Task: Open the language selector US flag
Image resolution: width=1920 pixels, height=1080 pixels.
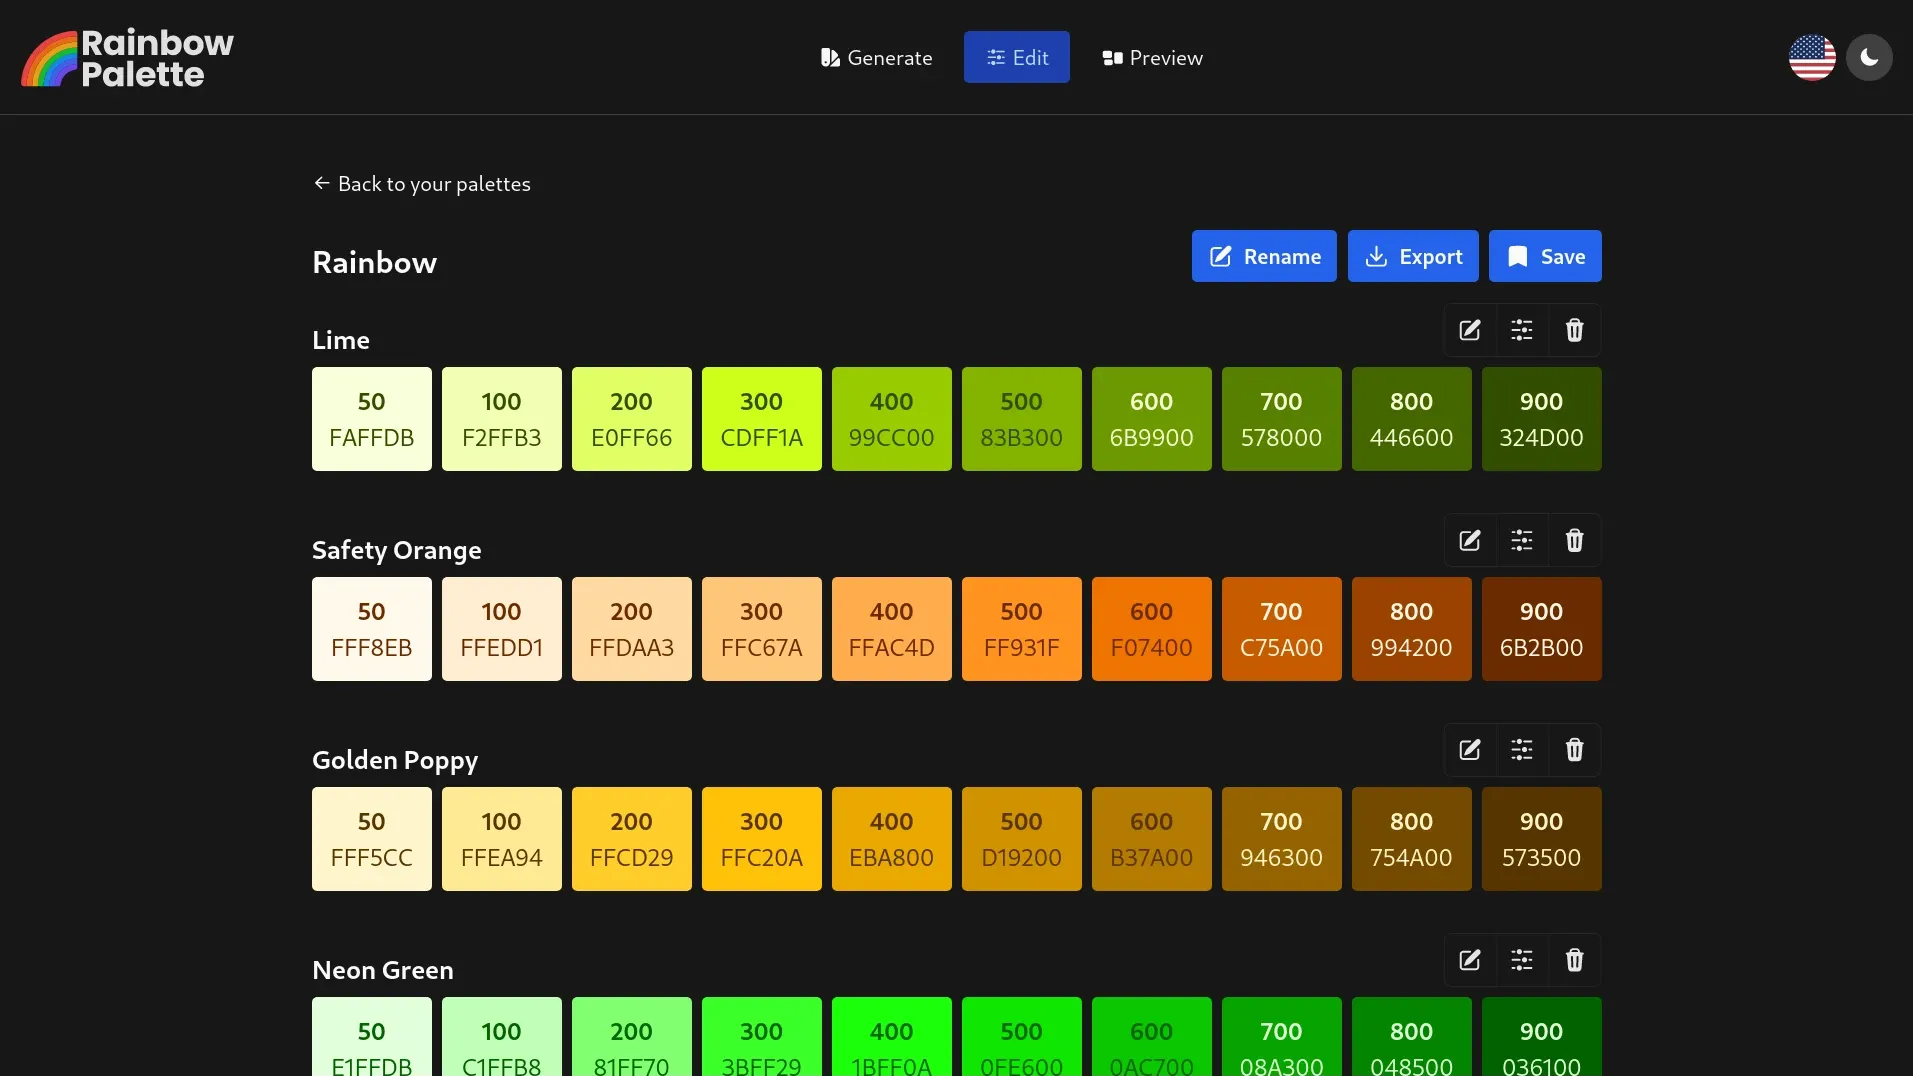Action: 1811,58
